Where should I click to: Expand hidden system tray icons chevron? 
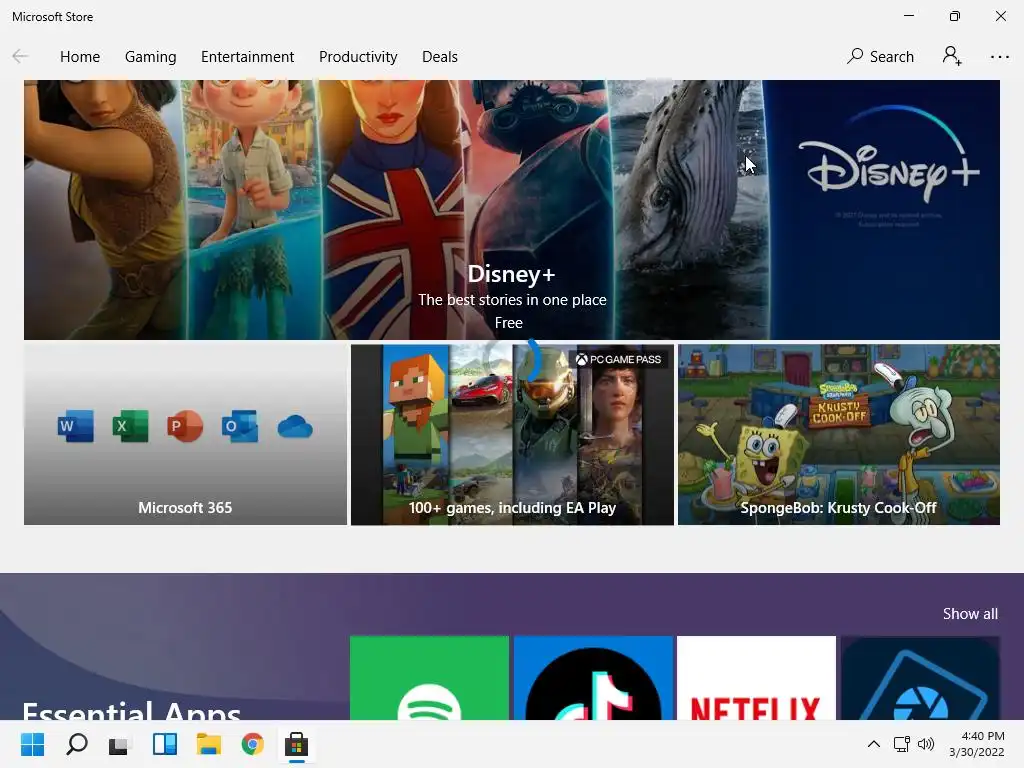[873, 744]
